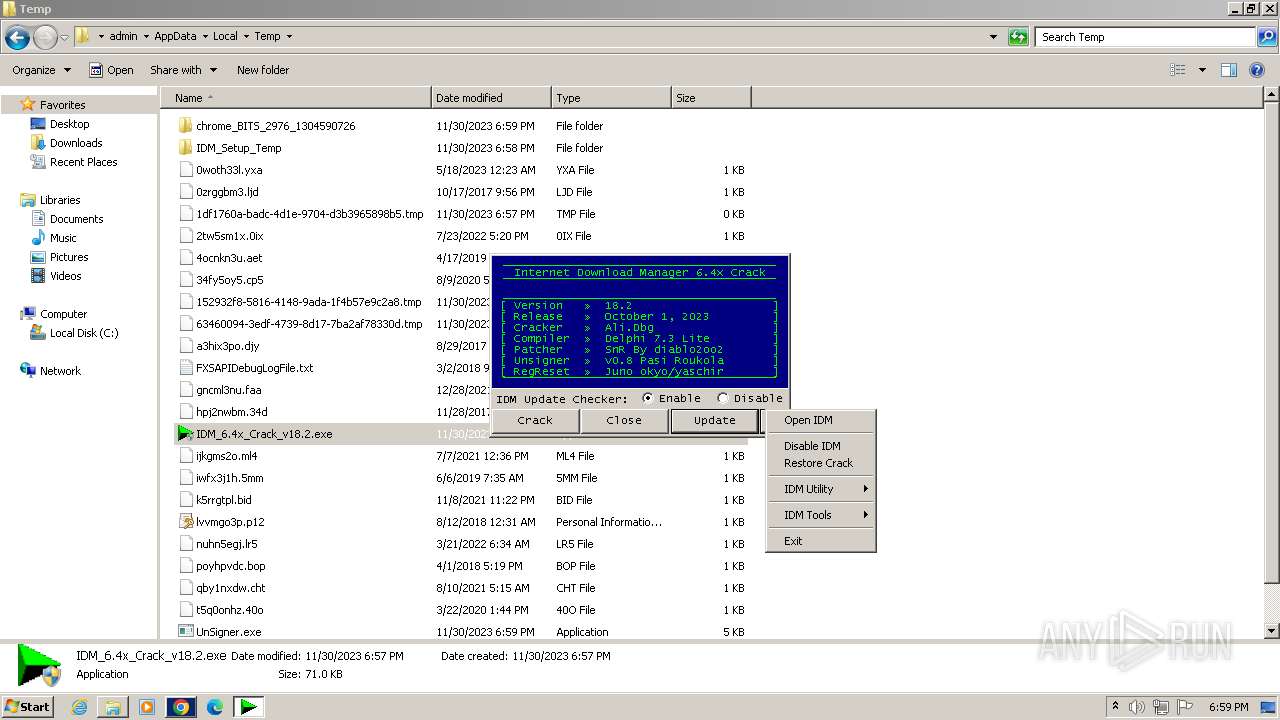Open the Organize dropdown menu
The width and height of the screenshot is (1280, 720).
pyautogui.click(x=41, y=70)
